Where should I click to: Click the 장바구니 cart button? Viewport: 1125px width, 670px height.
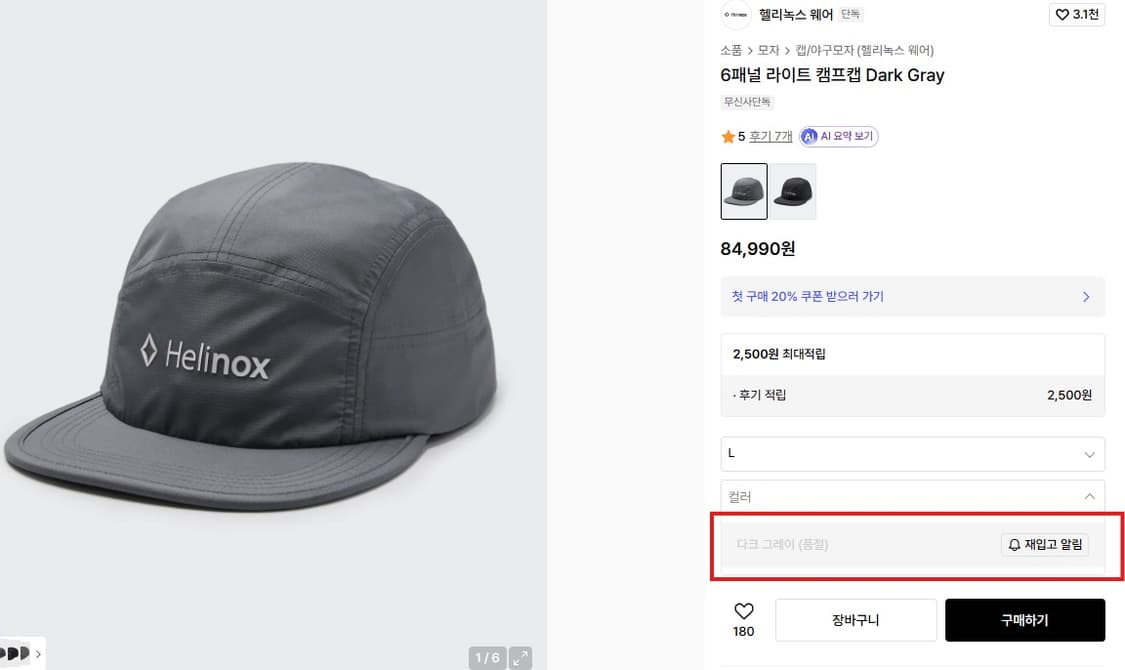click(x=856, y=620)
